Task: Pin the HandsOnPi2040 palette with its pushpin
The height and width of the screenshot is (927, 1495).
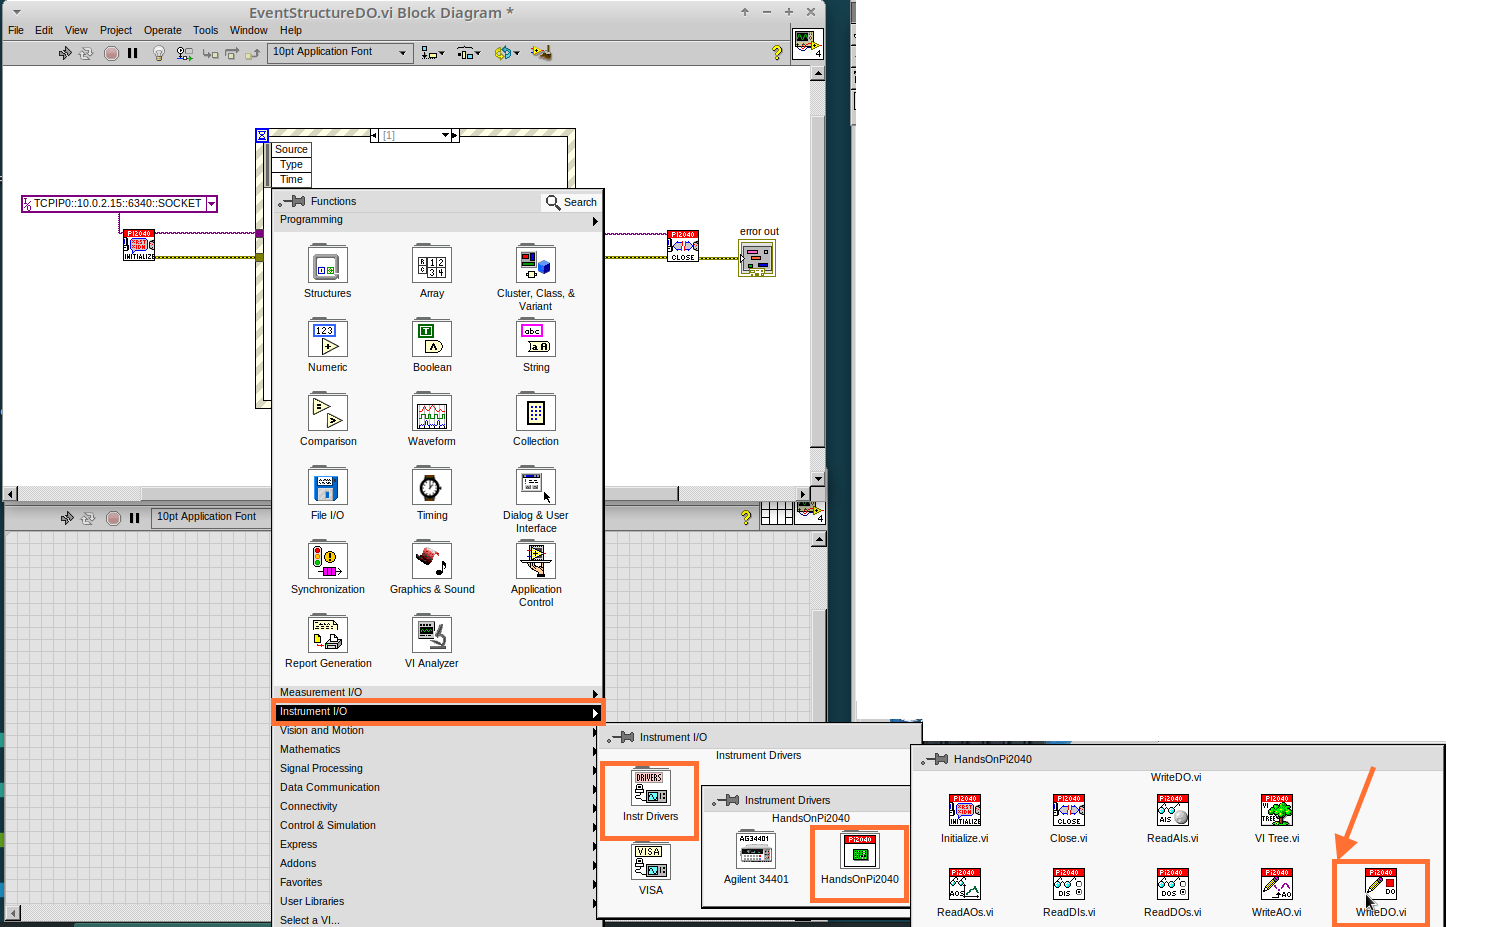Action: coord(934,759)
